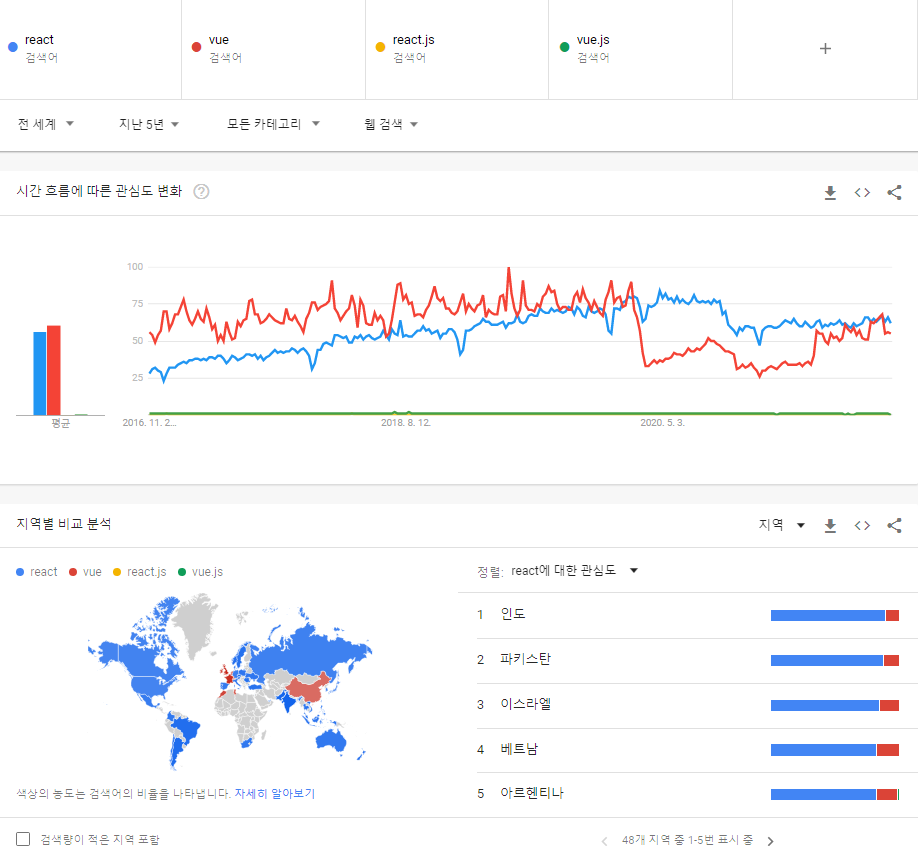The width and height of the screenshot is (918, 846).
Task: Click the yellow react.js color dot in header
Action: click(381, 47)
